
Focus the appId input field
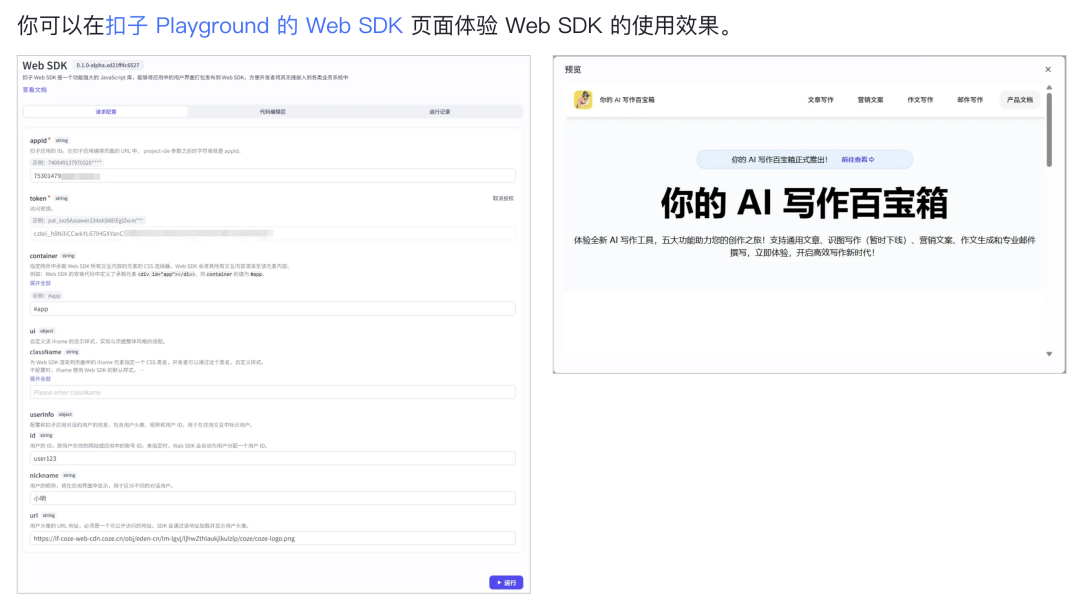tap(272, 176)
